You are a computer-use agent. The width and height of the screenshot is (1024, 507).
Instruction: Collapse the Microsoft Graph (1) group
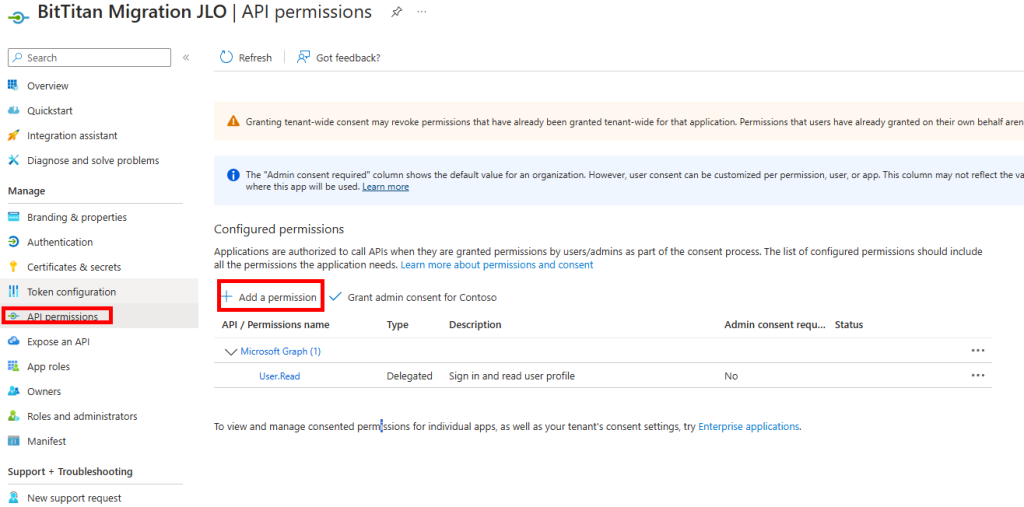[230, 352]
